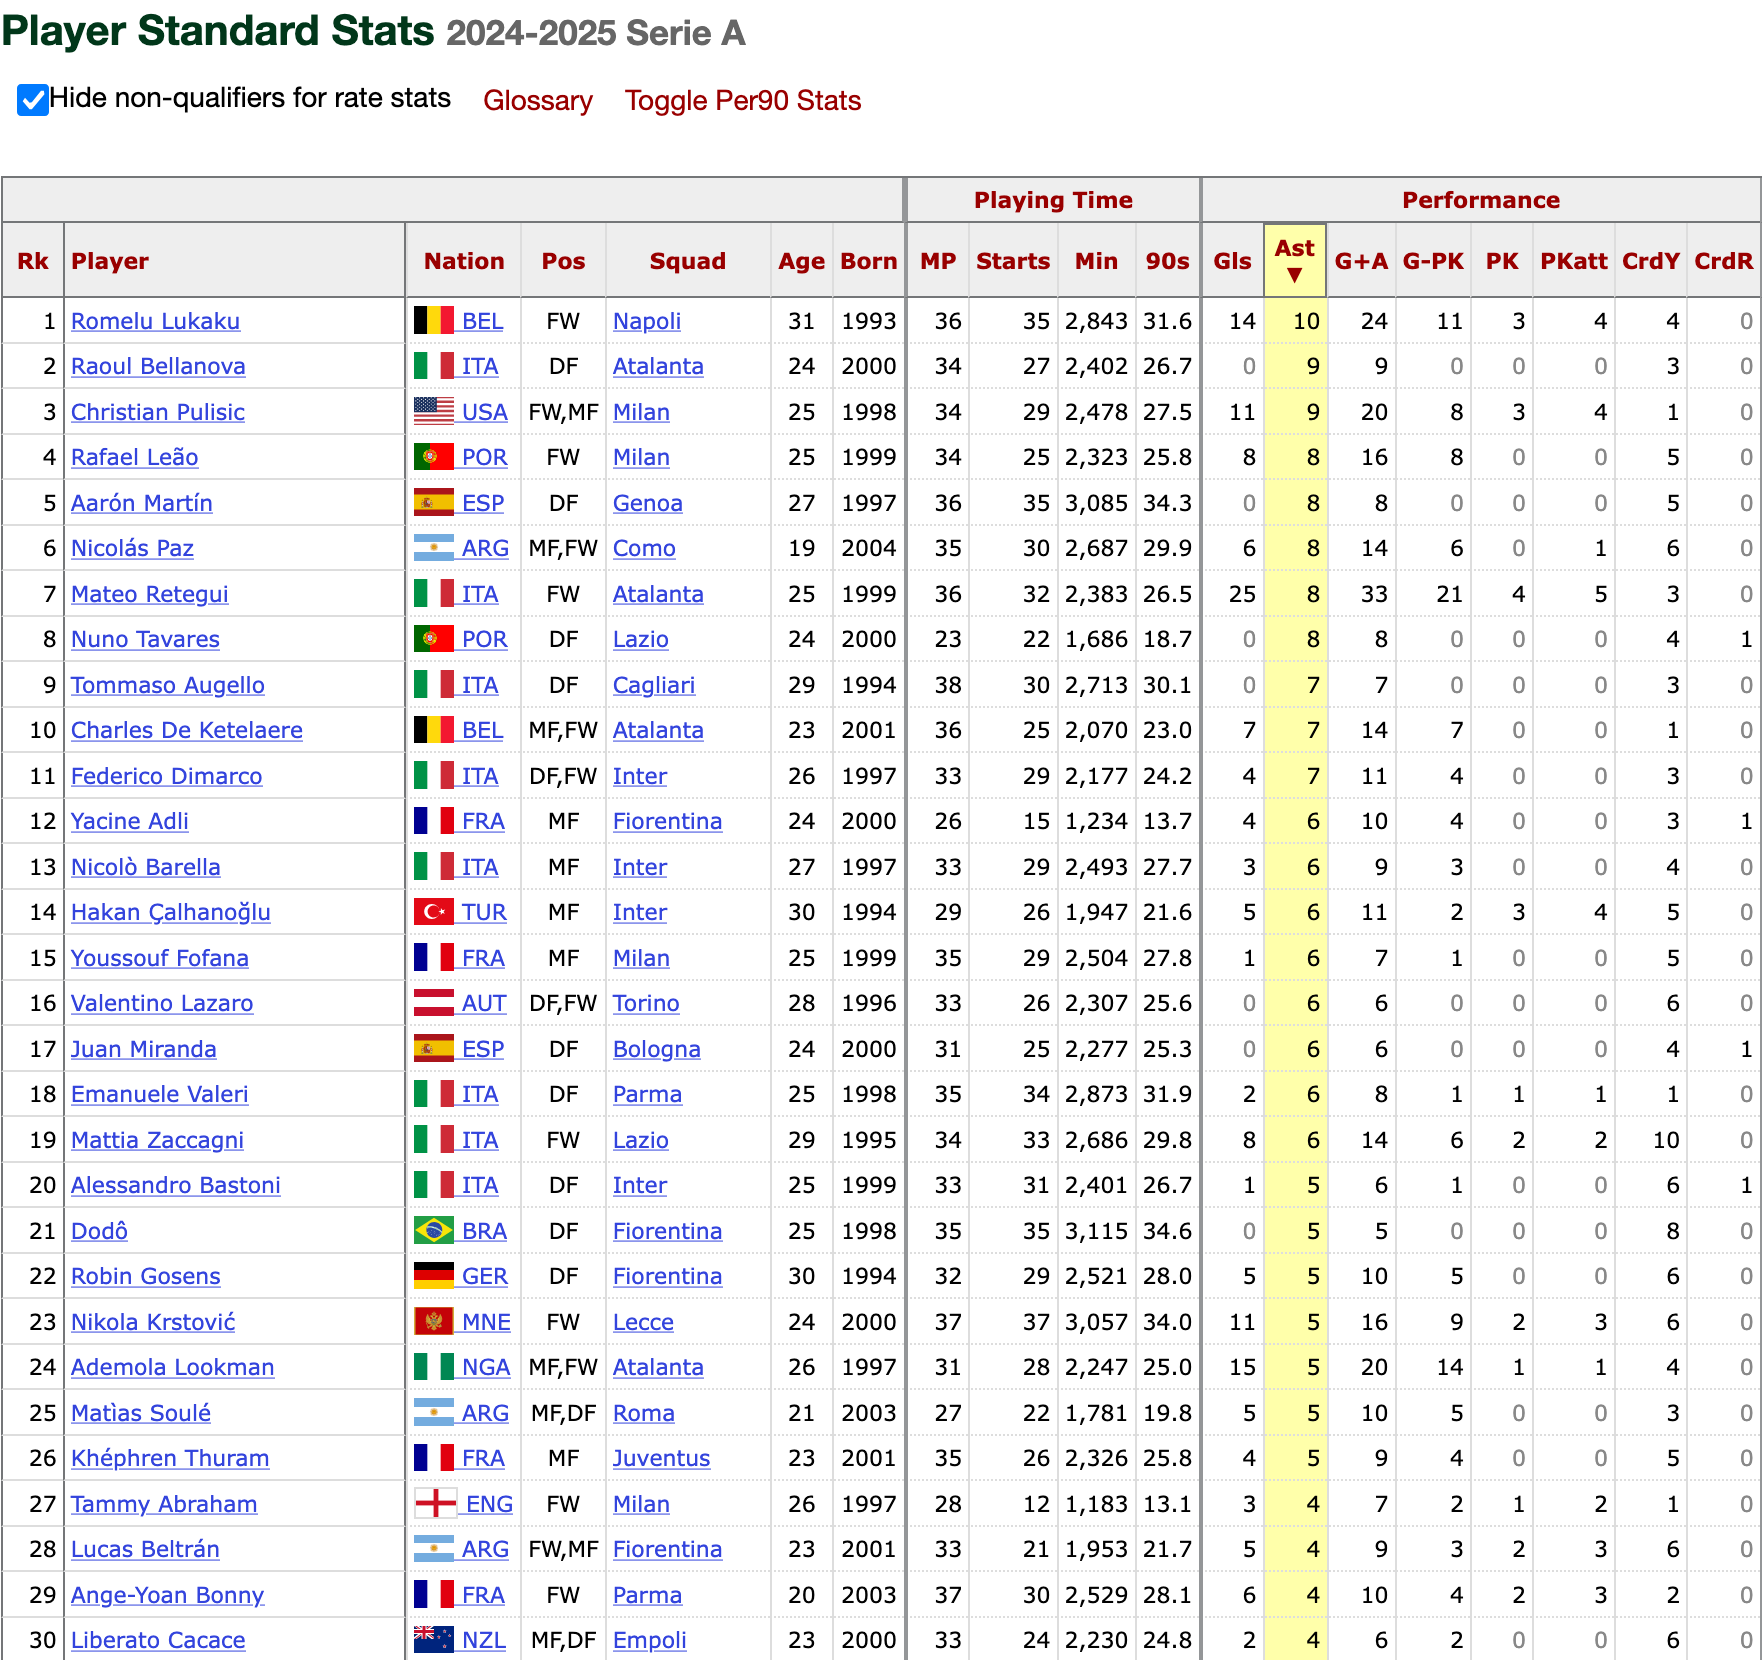This screenshot has height=1660, width=1762.
Task: Sort by the Min column header
Action: point(1096,261)
